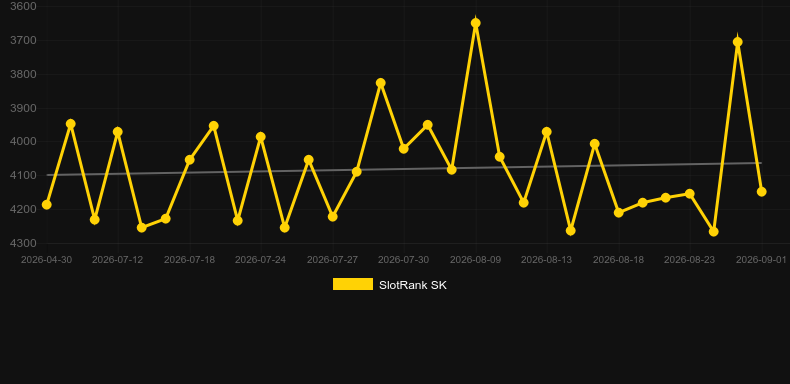This screenshot has width=790, height=384.
Task: Click the 2026-08-18 axis date label
Action: pos(619,260)
